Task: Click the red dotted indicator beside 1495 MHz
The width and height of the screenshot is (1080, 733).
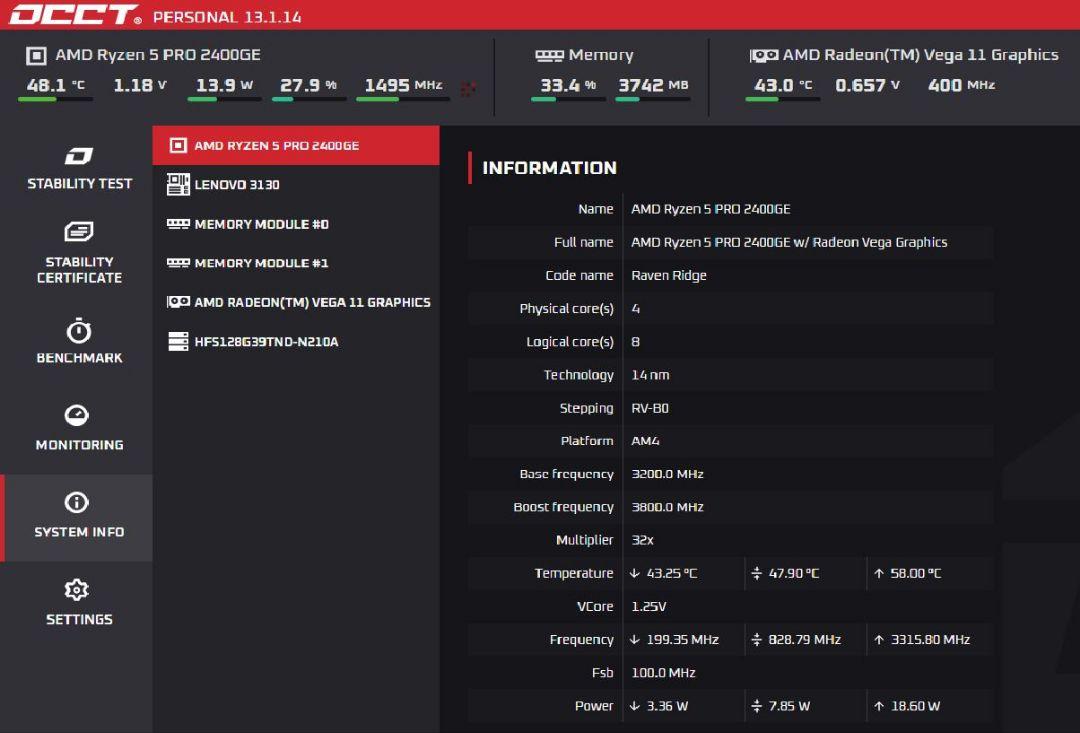Action: click(x=468, y=89)
